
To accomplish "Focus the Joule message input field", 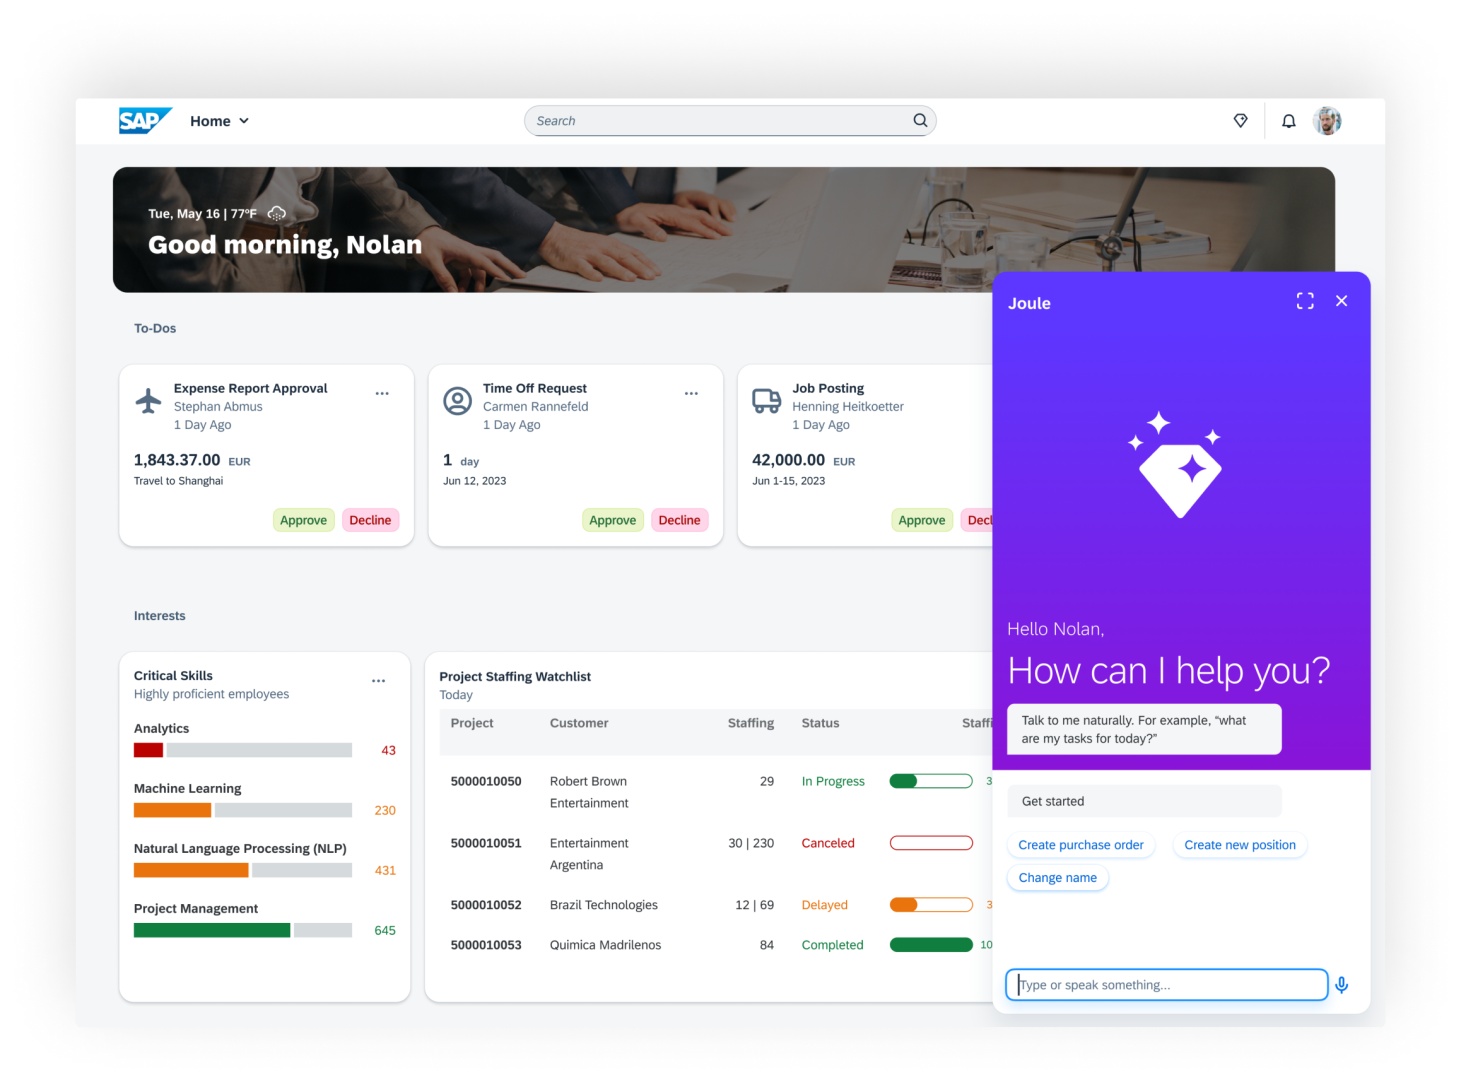I will click(x=1166, y=985).
